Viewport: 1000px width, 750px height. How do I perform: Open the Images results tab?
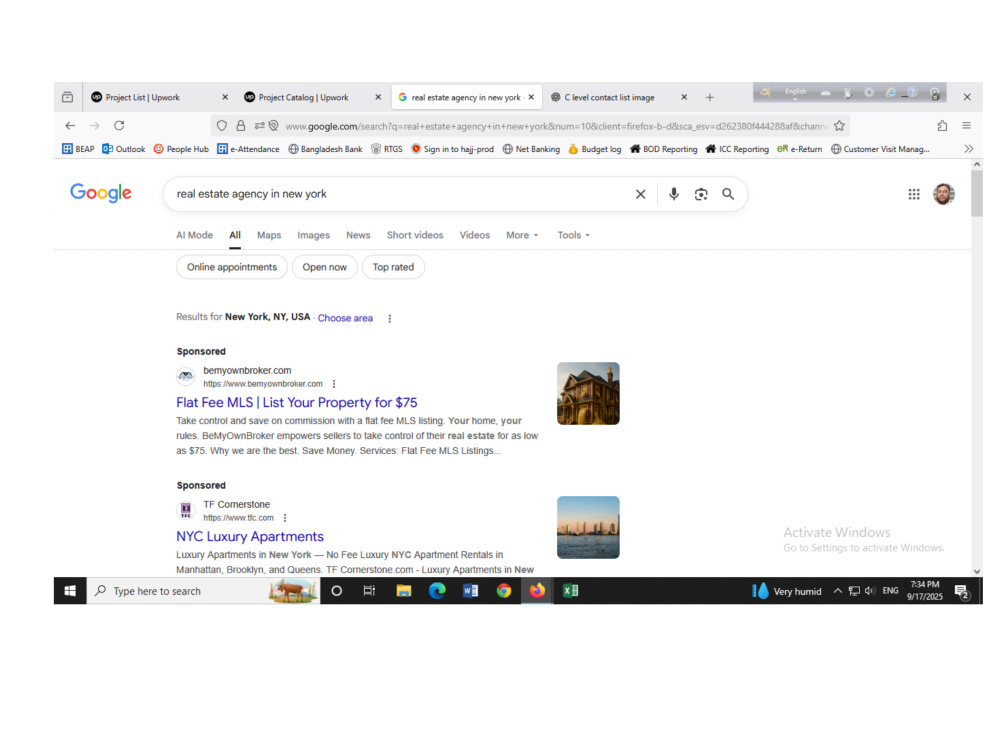[x=313, y=235]
